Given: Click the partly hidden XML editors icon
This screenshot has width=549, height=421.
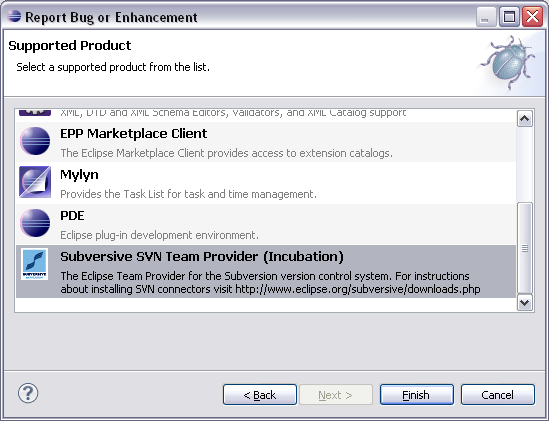Looking at the screenshot, I should click(x=35, y=112).
